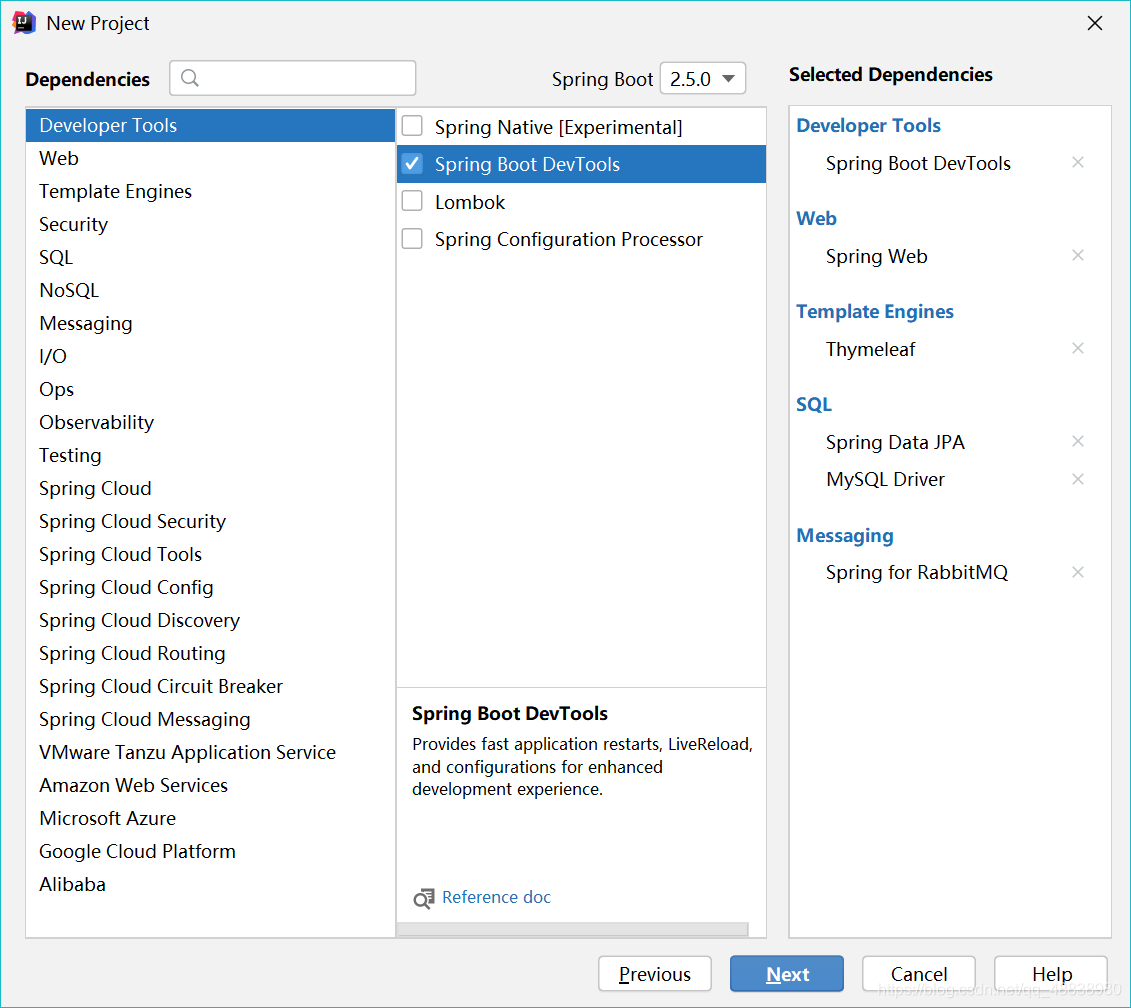
Task: Remove Spring for RabbitMQ from selected dependencies
Action: pyautogui.click(x=1078, y=572)
